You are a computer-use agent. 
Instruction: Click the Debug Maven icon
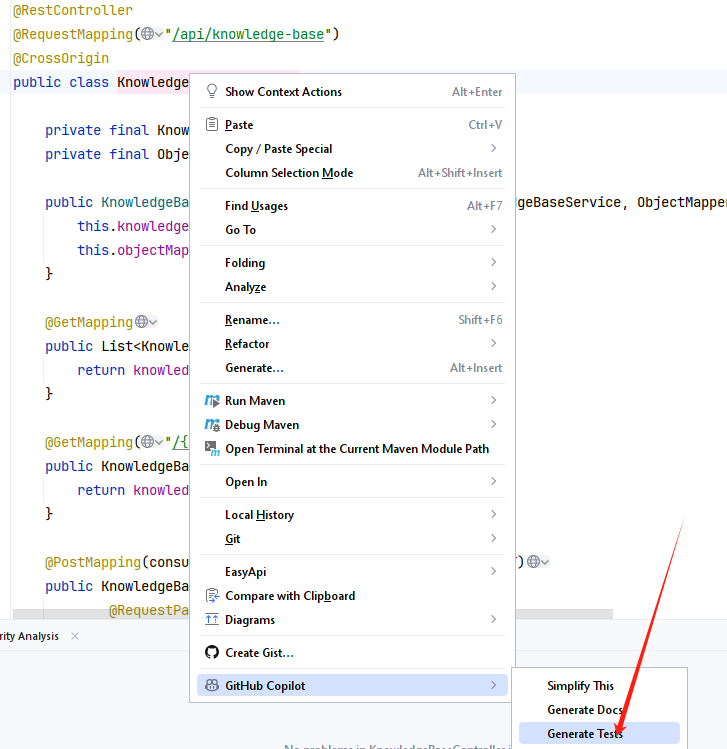(x=212, y=425)
